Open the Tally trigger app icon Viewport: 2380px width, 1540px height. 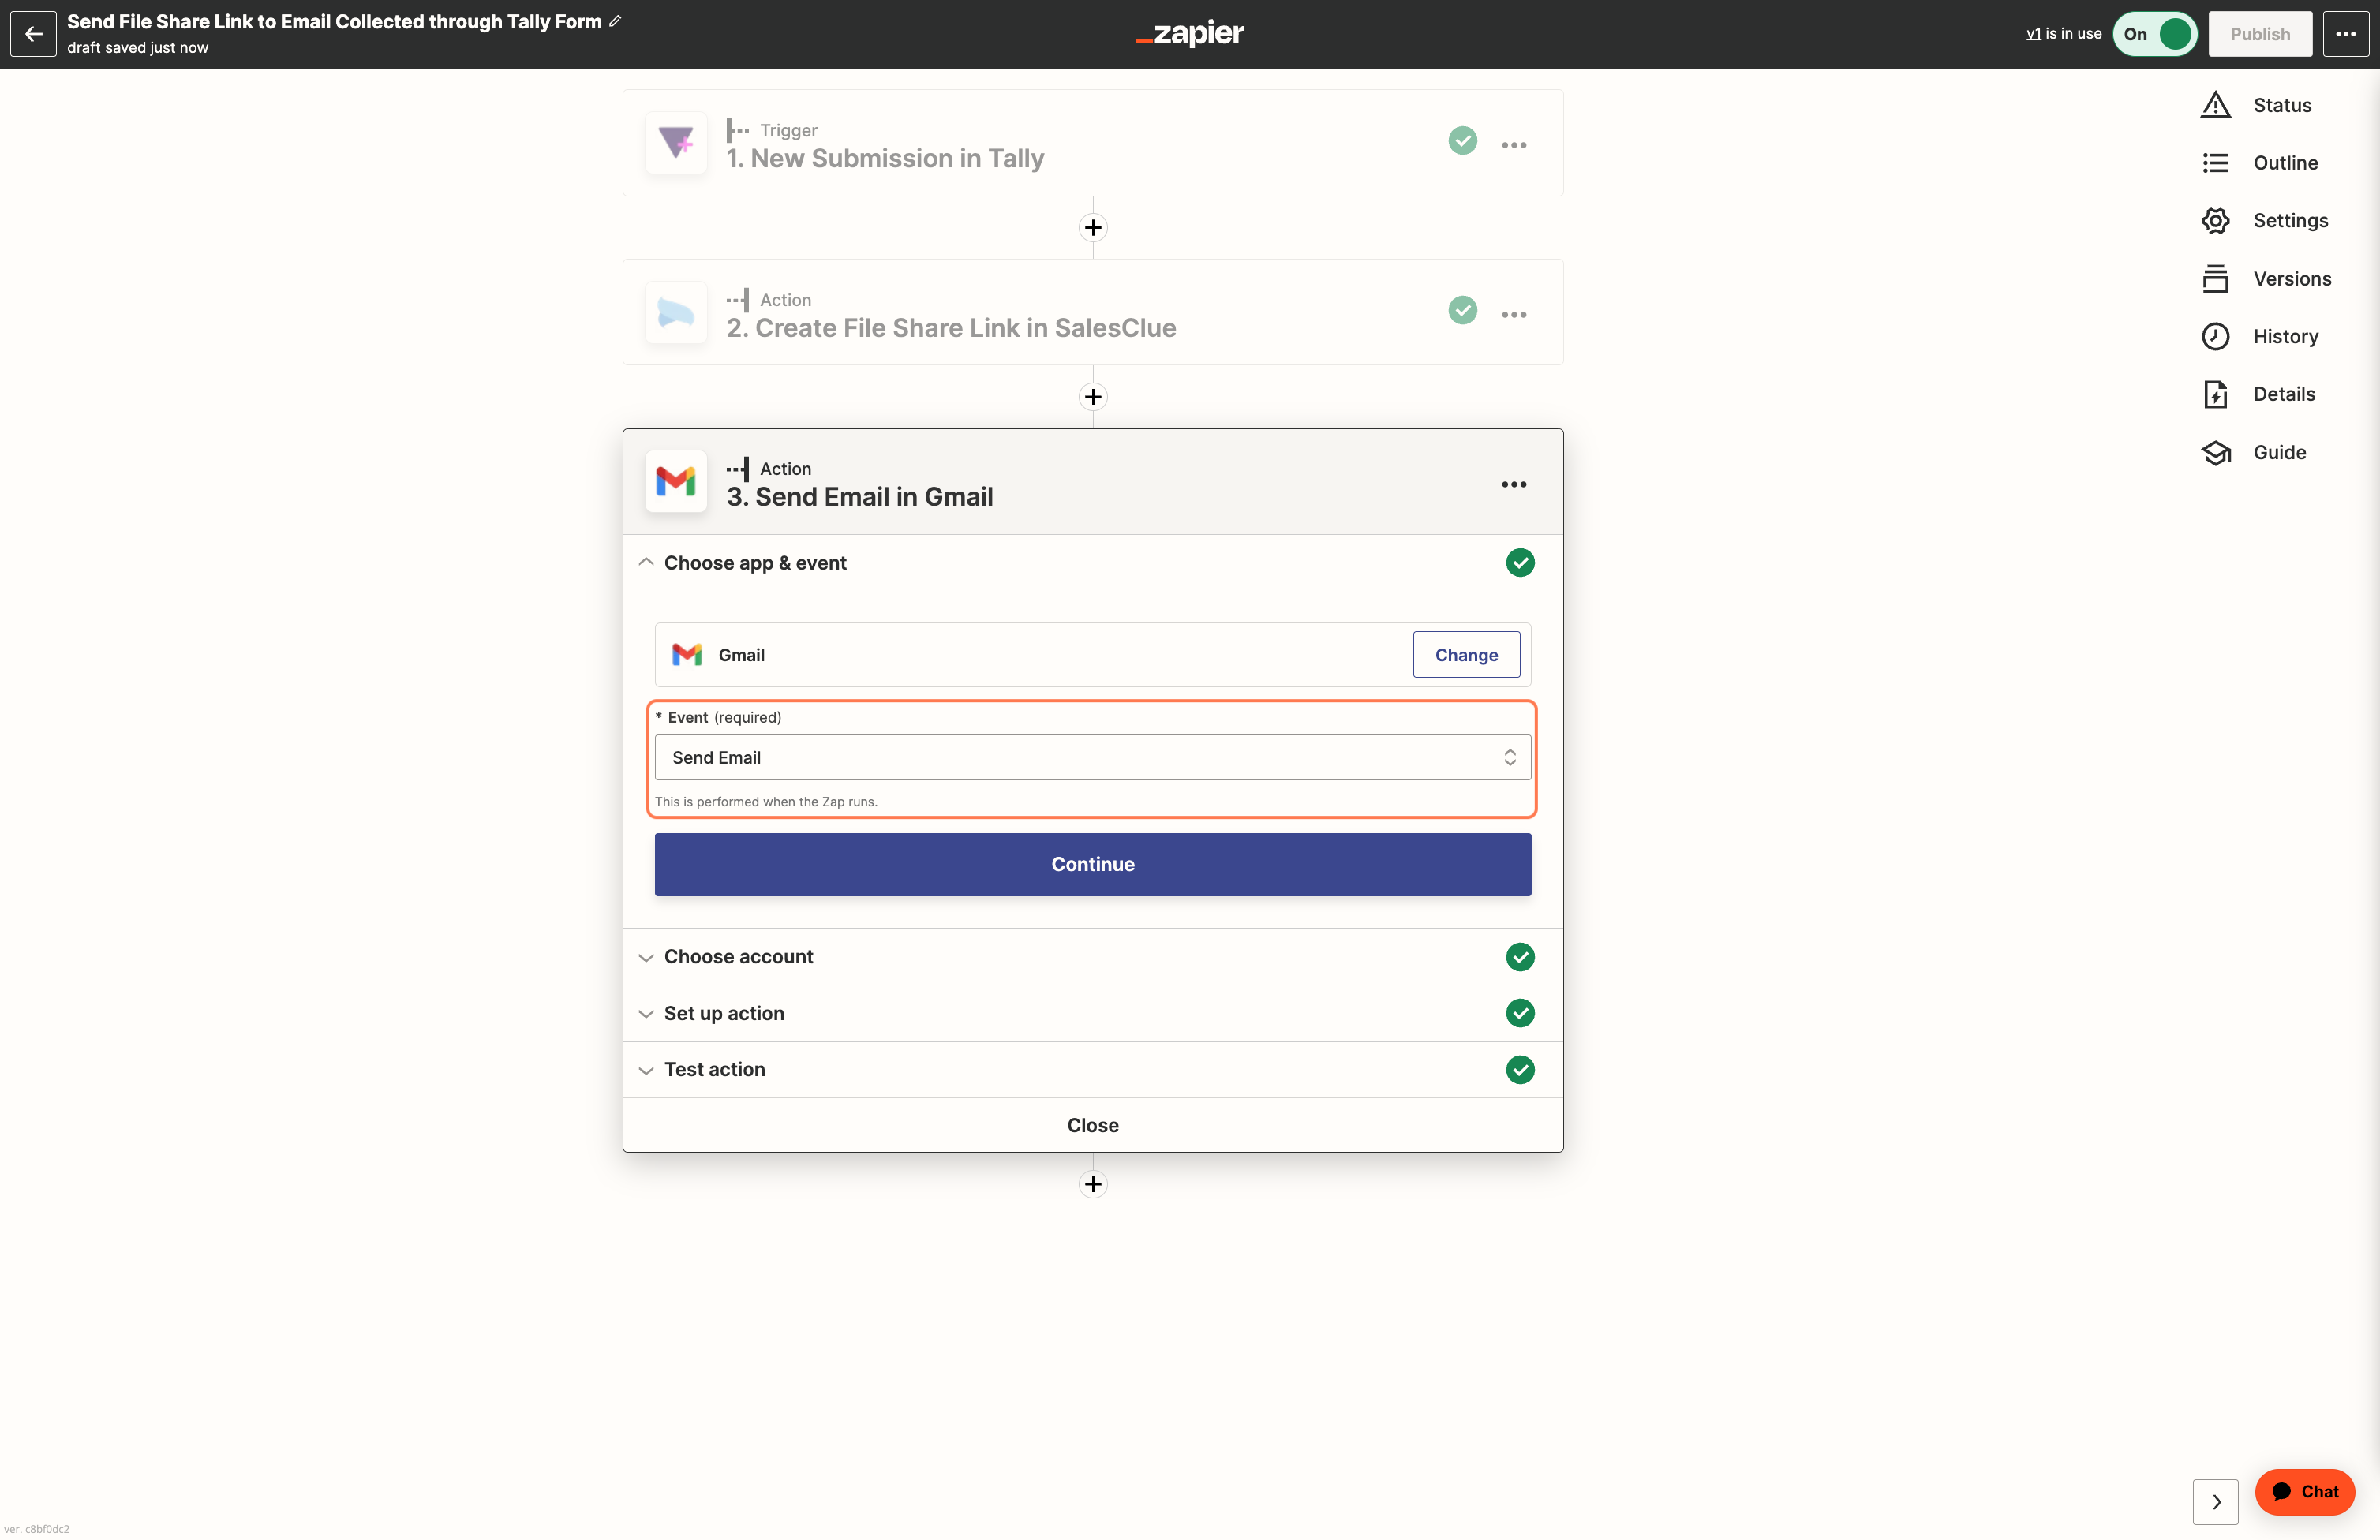pos(676,143)
